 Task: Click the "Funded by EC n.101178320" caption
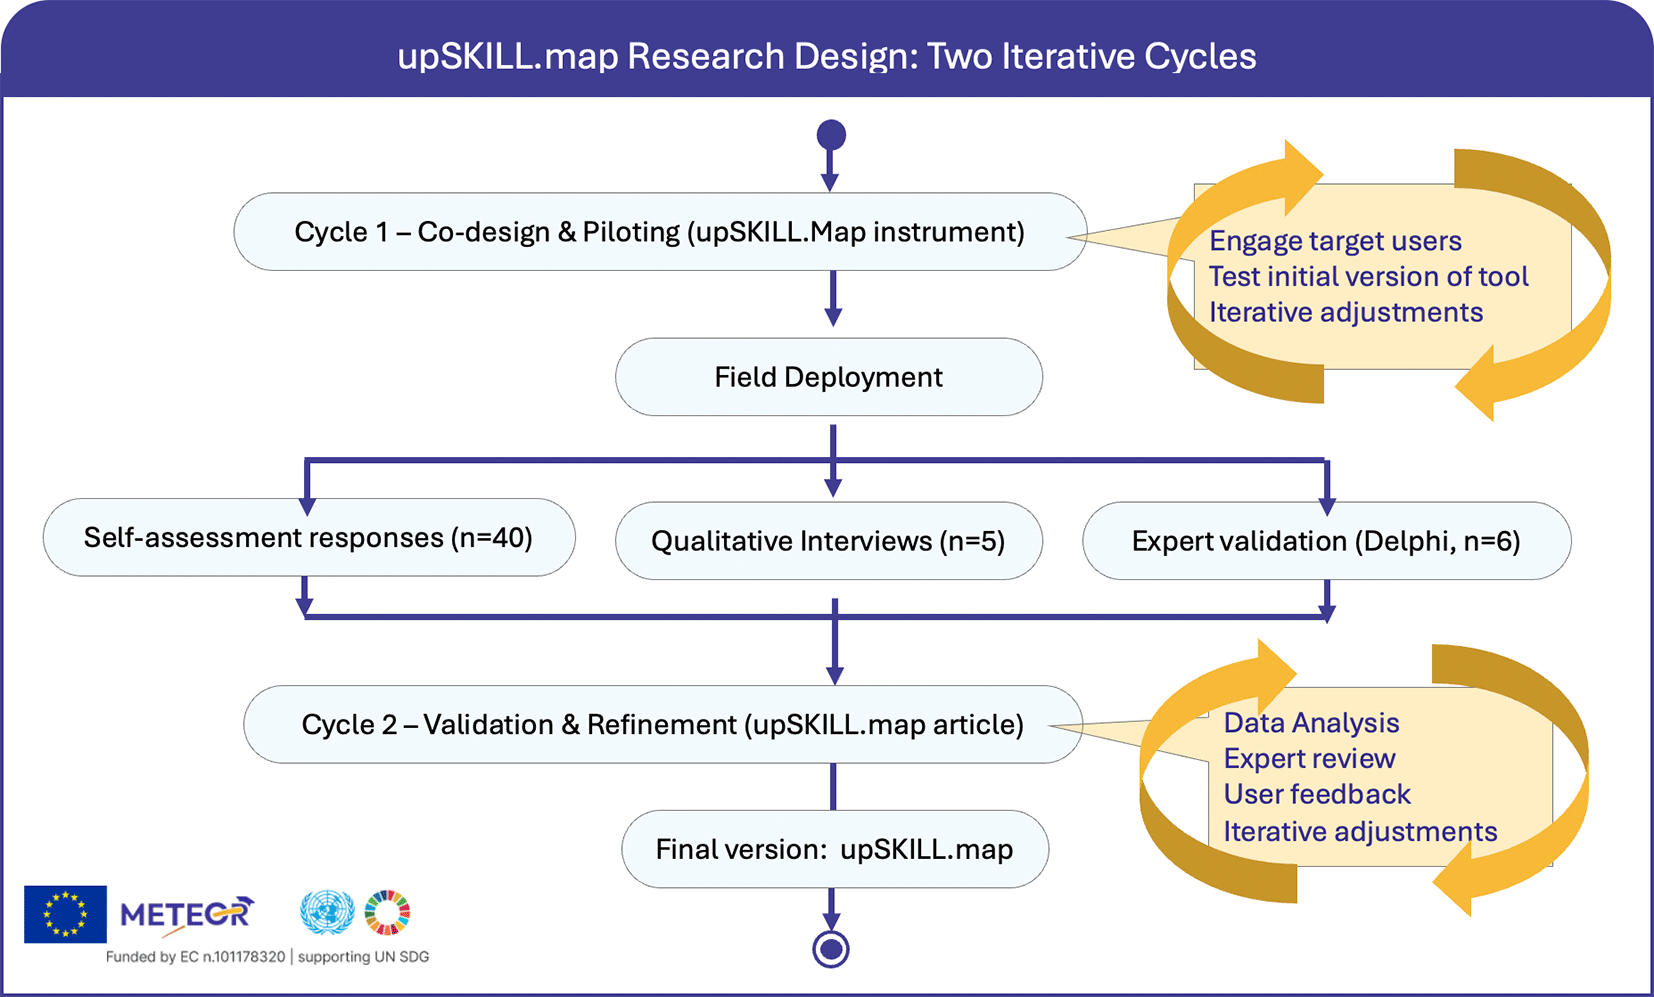click(x=195, y=957)
